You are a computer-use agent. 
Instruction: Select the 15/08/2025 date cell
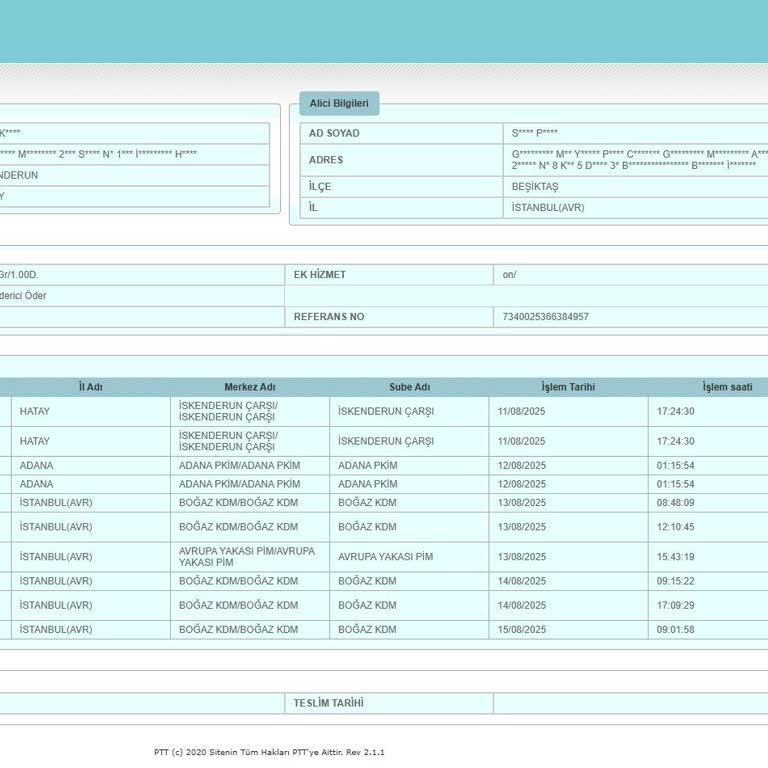(522, 630)
